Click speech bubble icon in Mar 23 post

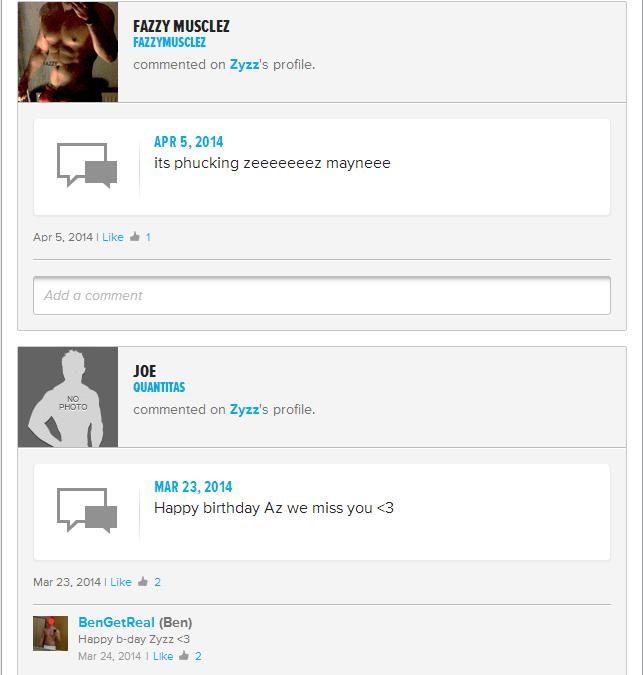point(87,510)
